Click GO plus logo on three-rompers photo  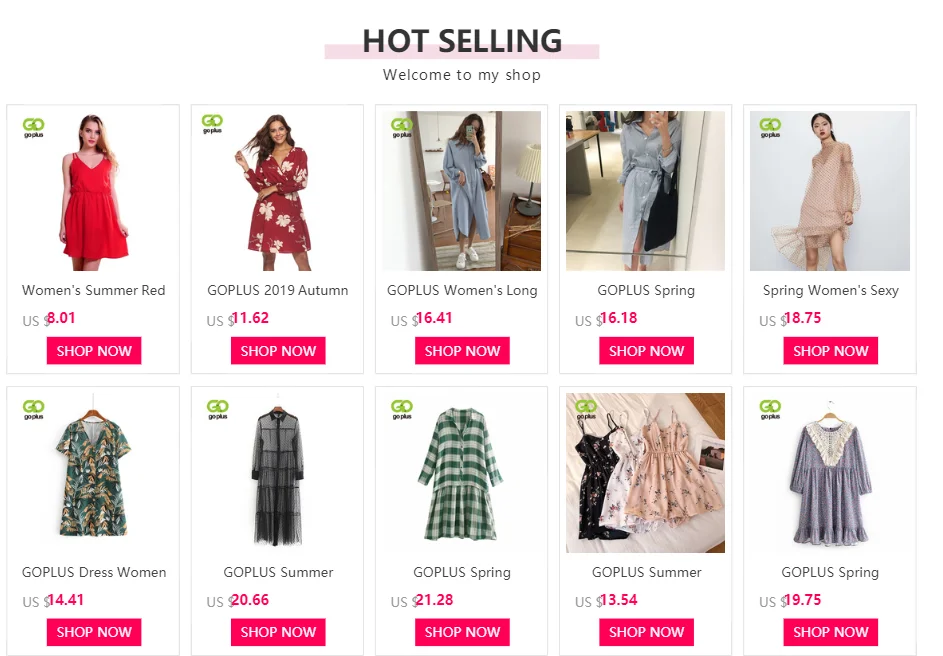click(x=586, y=409)
